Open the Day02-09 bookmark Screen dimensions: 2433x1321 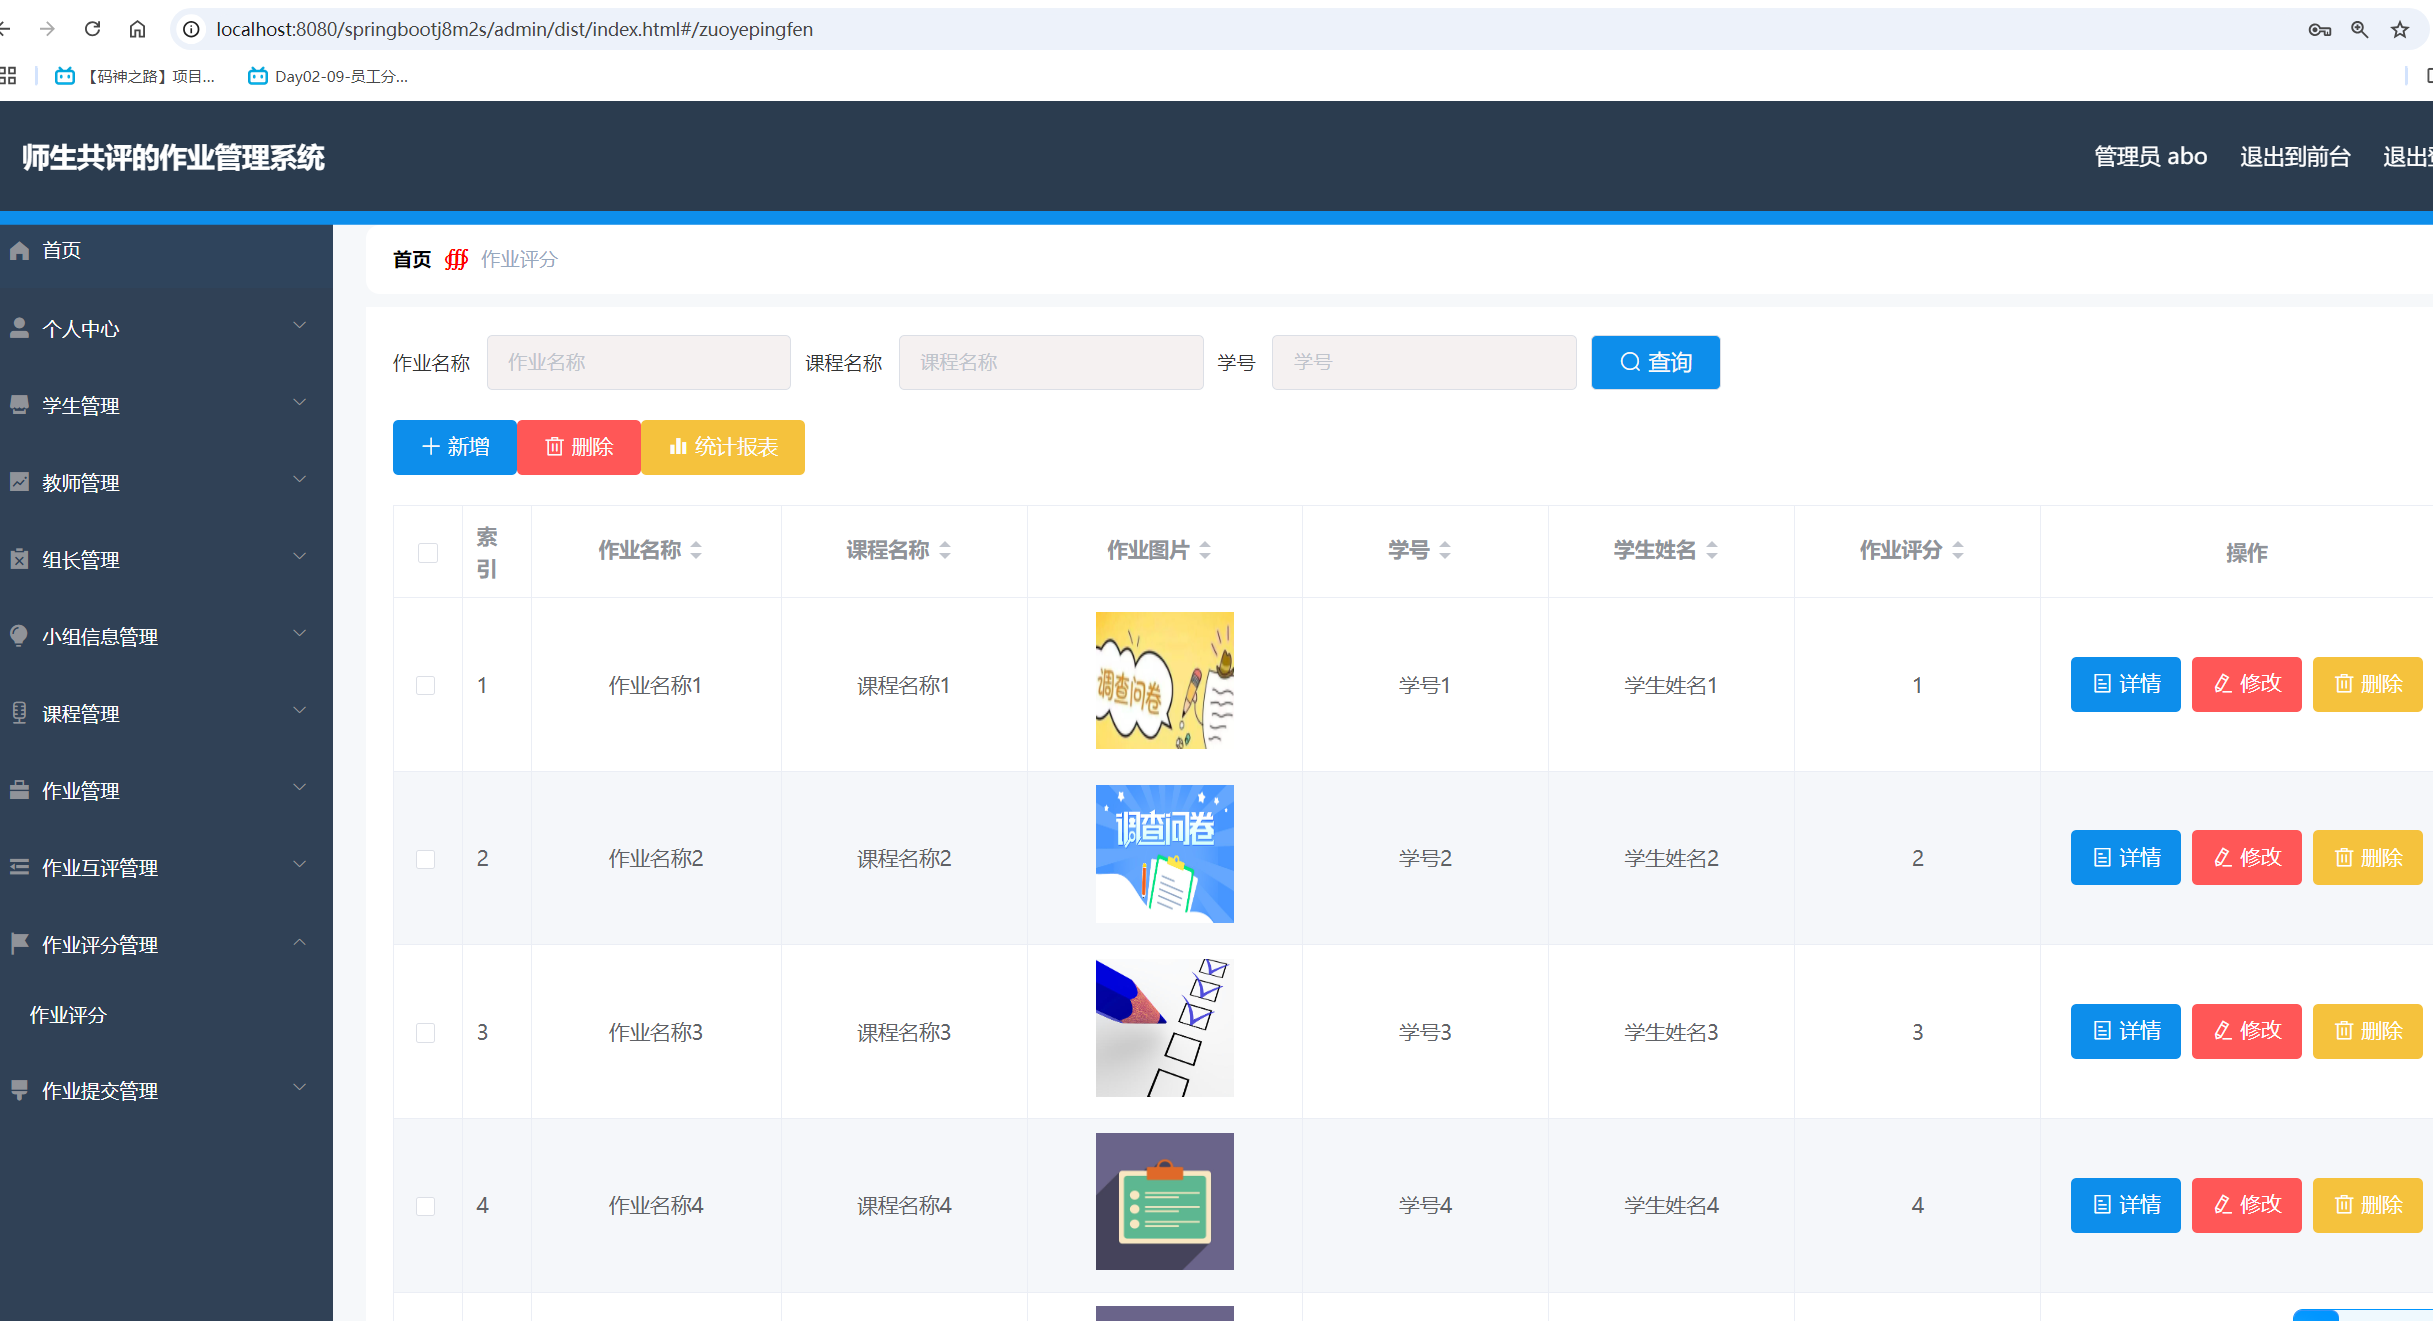(328, 76)
